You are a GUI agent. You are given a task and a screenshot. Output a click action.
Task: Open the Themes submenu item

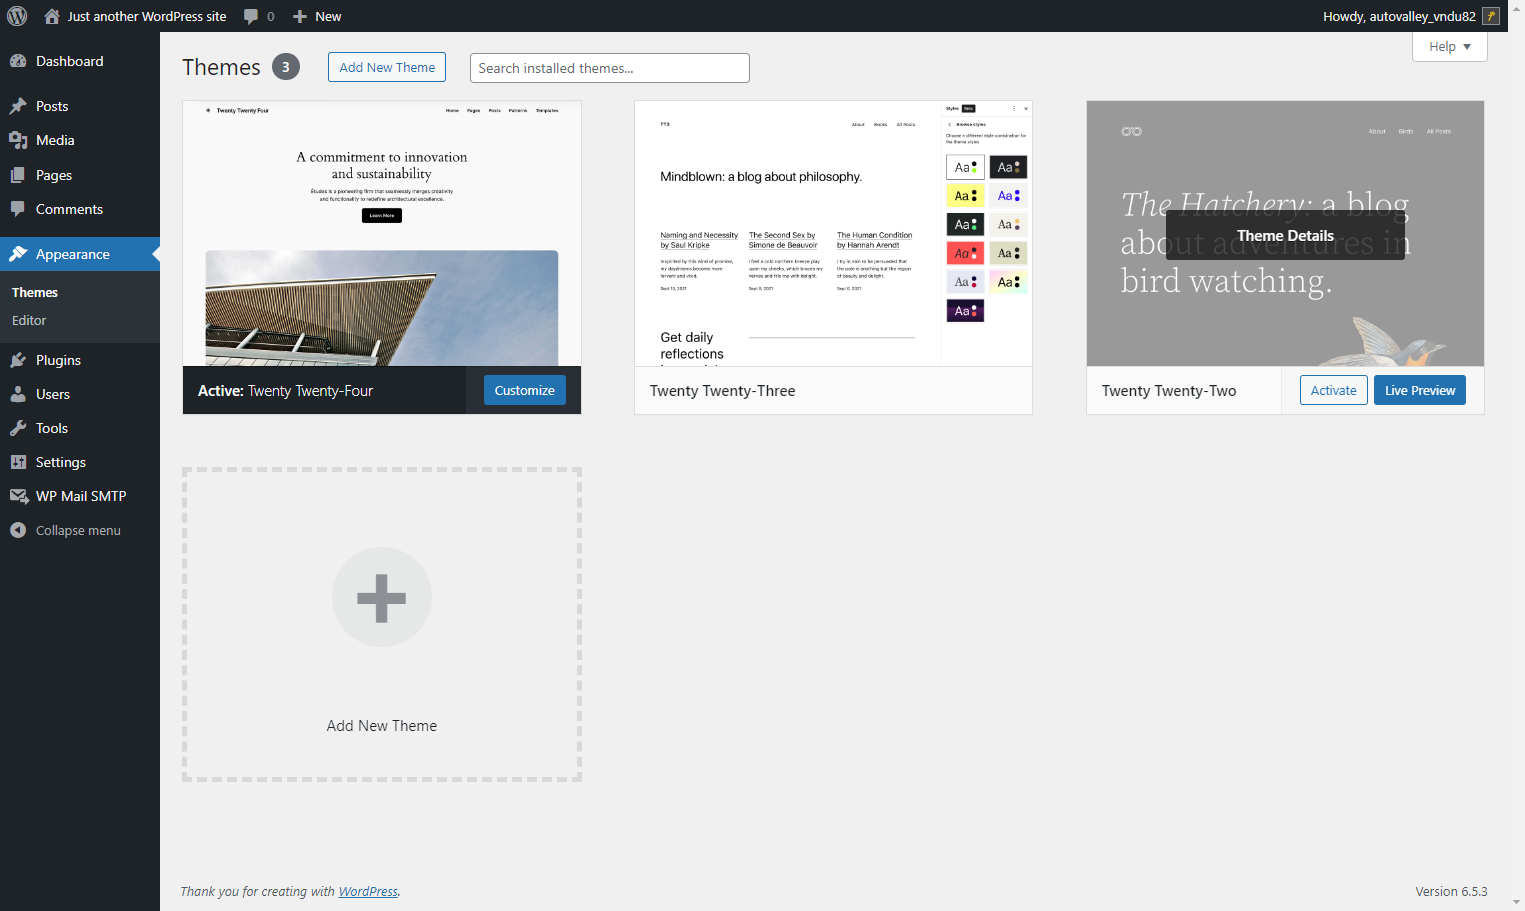click(35, 292)
